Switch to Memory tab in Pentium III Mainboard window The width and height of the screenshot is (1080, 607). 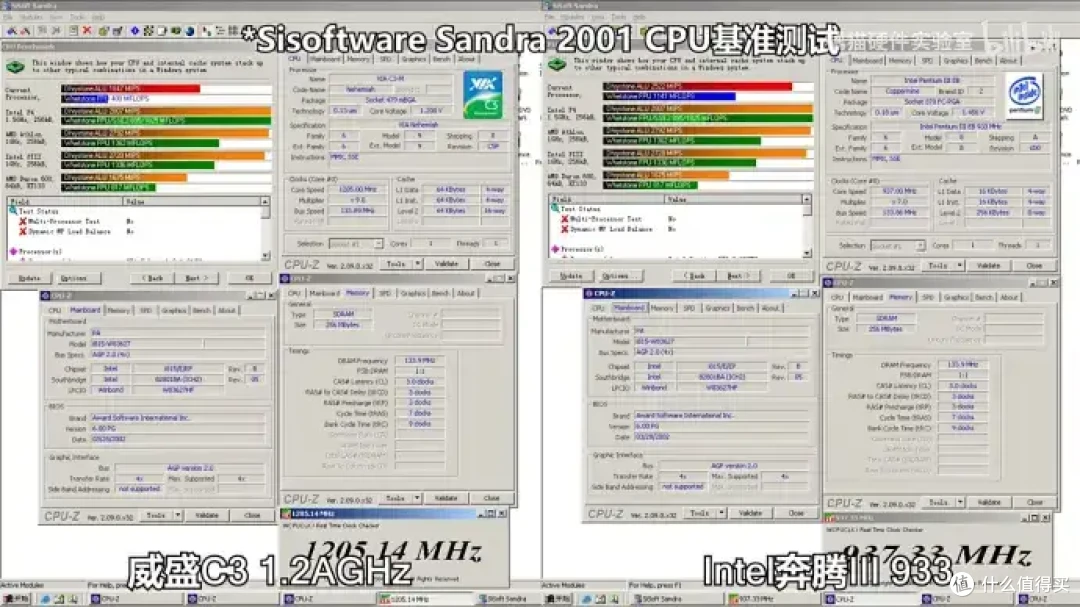[662, 309]
